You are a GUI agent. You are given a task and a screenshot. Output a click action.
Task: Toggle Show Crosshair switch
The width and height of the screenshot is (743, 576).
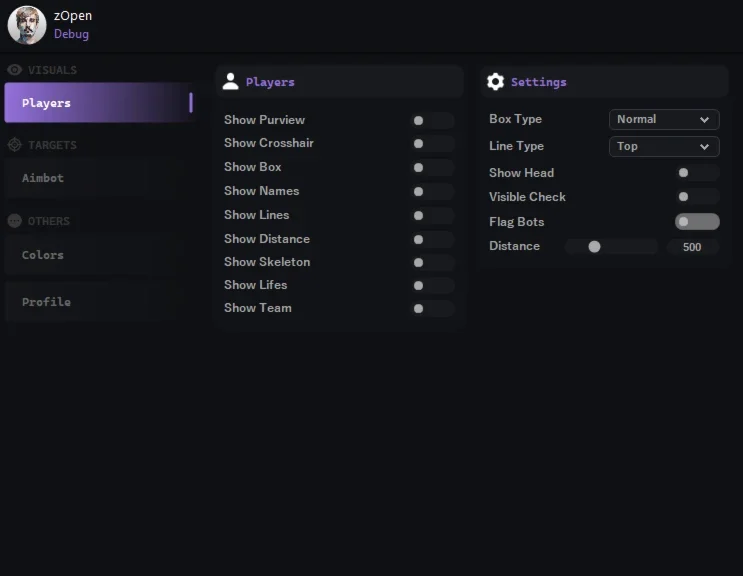click(x=433, y=144)
